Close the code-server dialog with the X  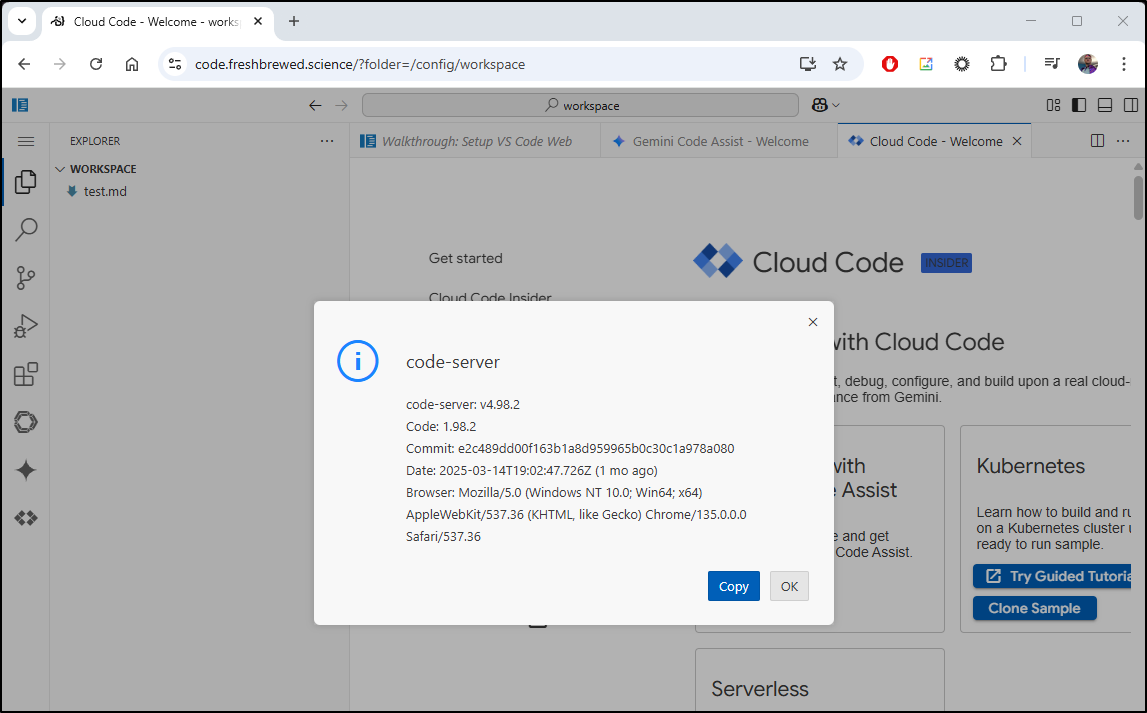point(813,322)
